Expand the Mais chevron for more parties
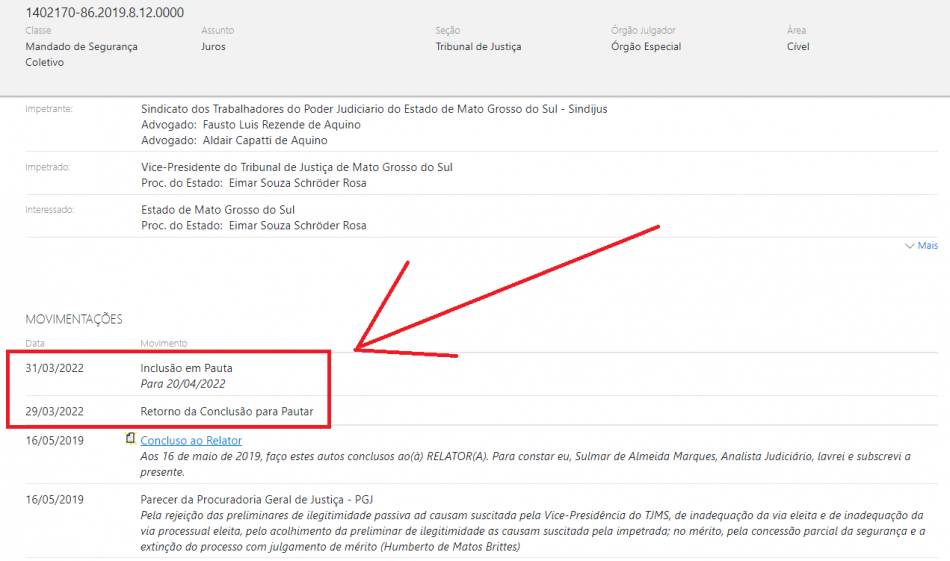The height and width of the screenshot is (561, 950). pos(920,245)
